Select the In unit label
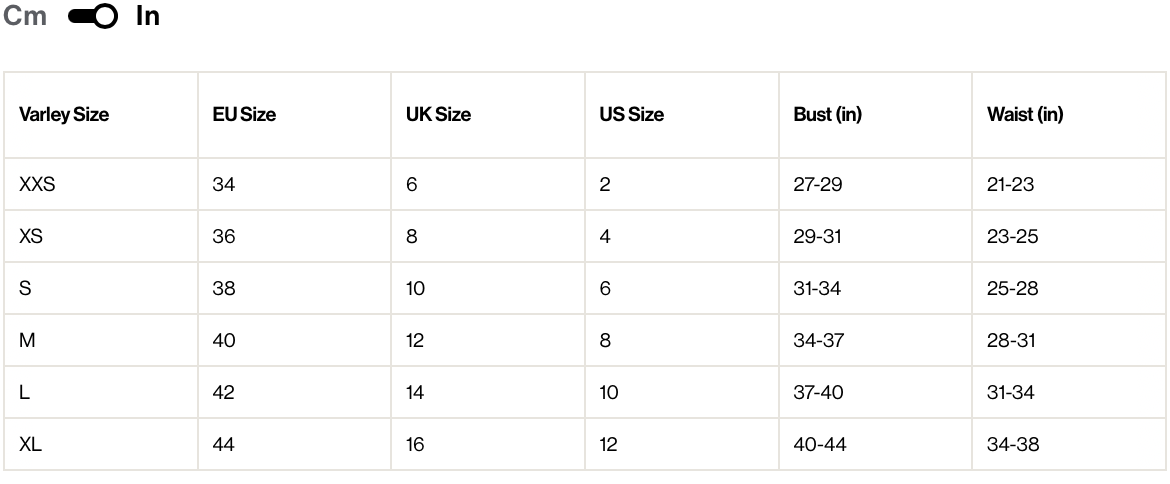This screenshot has height=484, width=1170. [x=148, y=17]
